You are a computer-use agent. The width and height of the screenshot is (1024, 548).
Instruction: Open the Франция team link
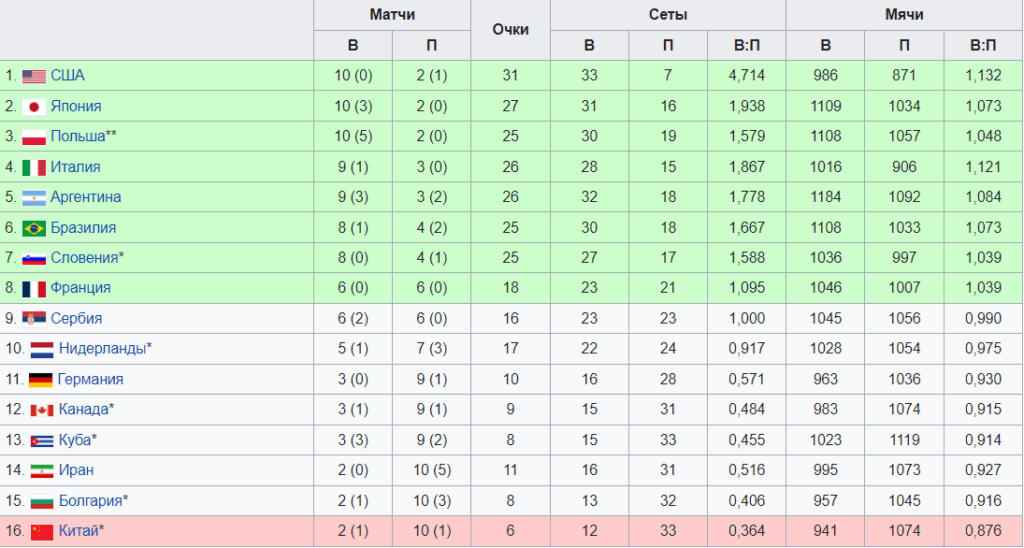point(80,288)
